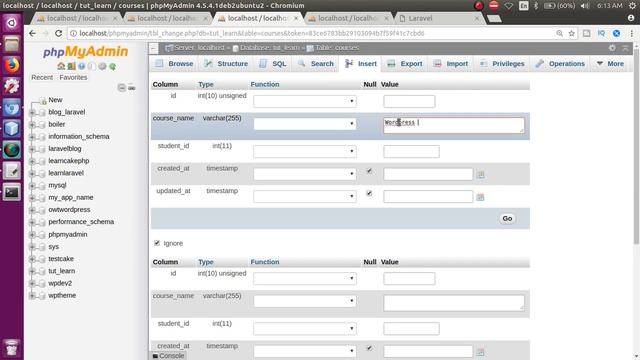Uncheck Null for first created_at row
640x360 pixels.
point(369,171)
